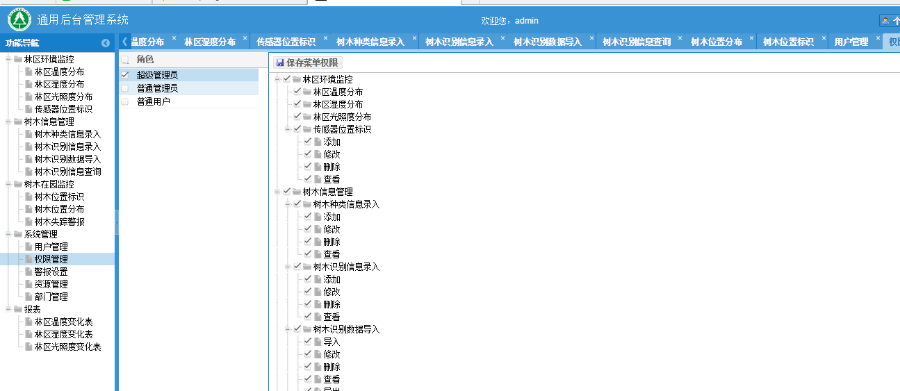Image resolution: width=900 pixels, height=391 pixels.
Task: Close the 林区湿度分布 tab
Action: (245, 38)
